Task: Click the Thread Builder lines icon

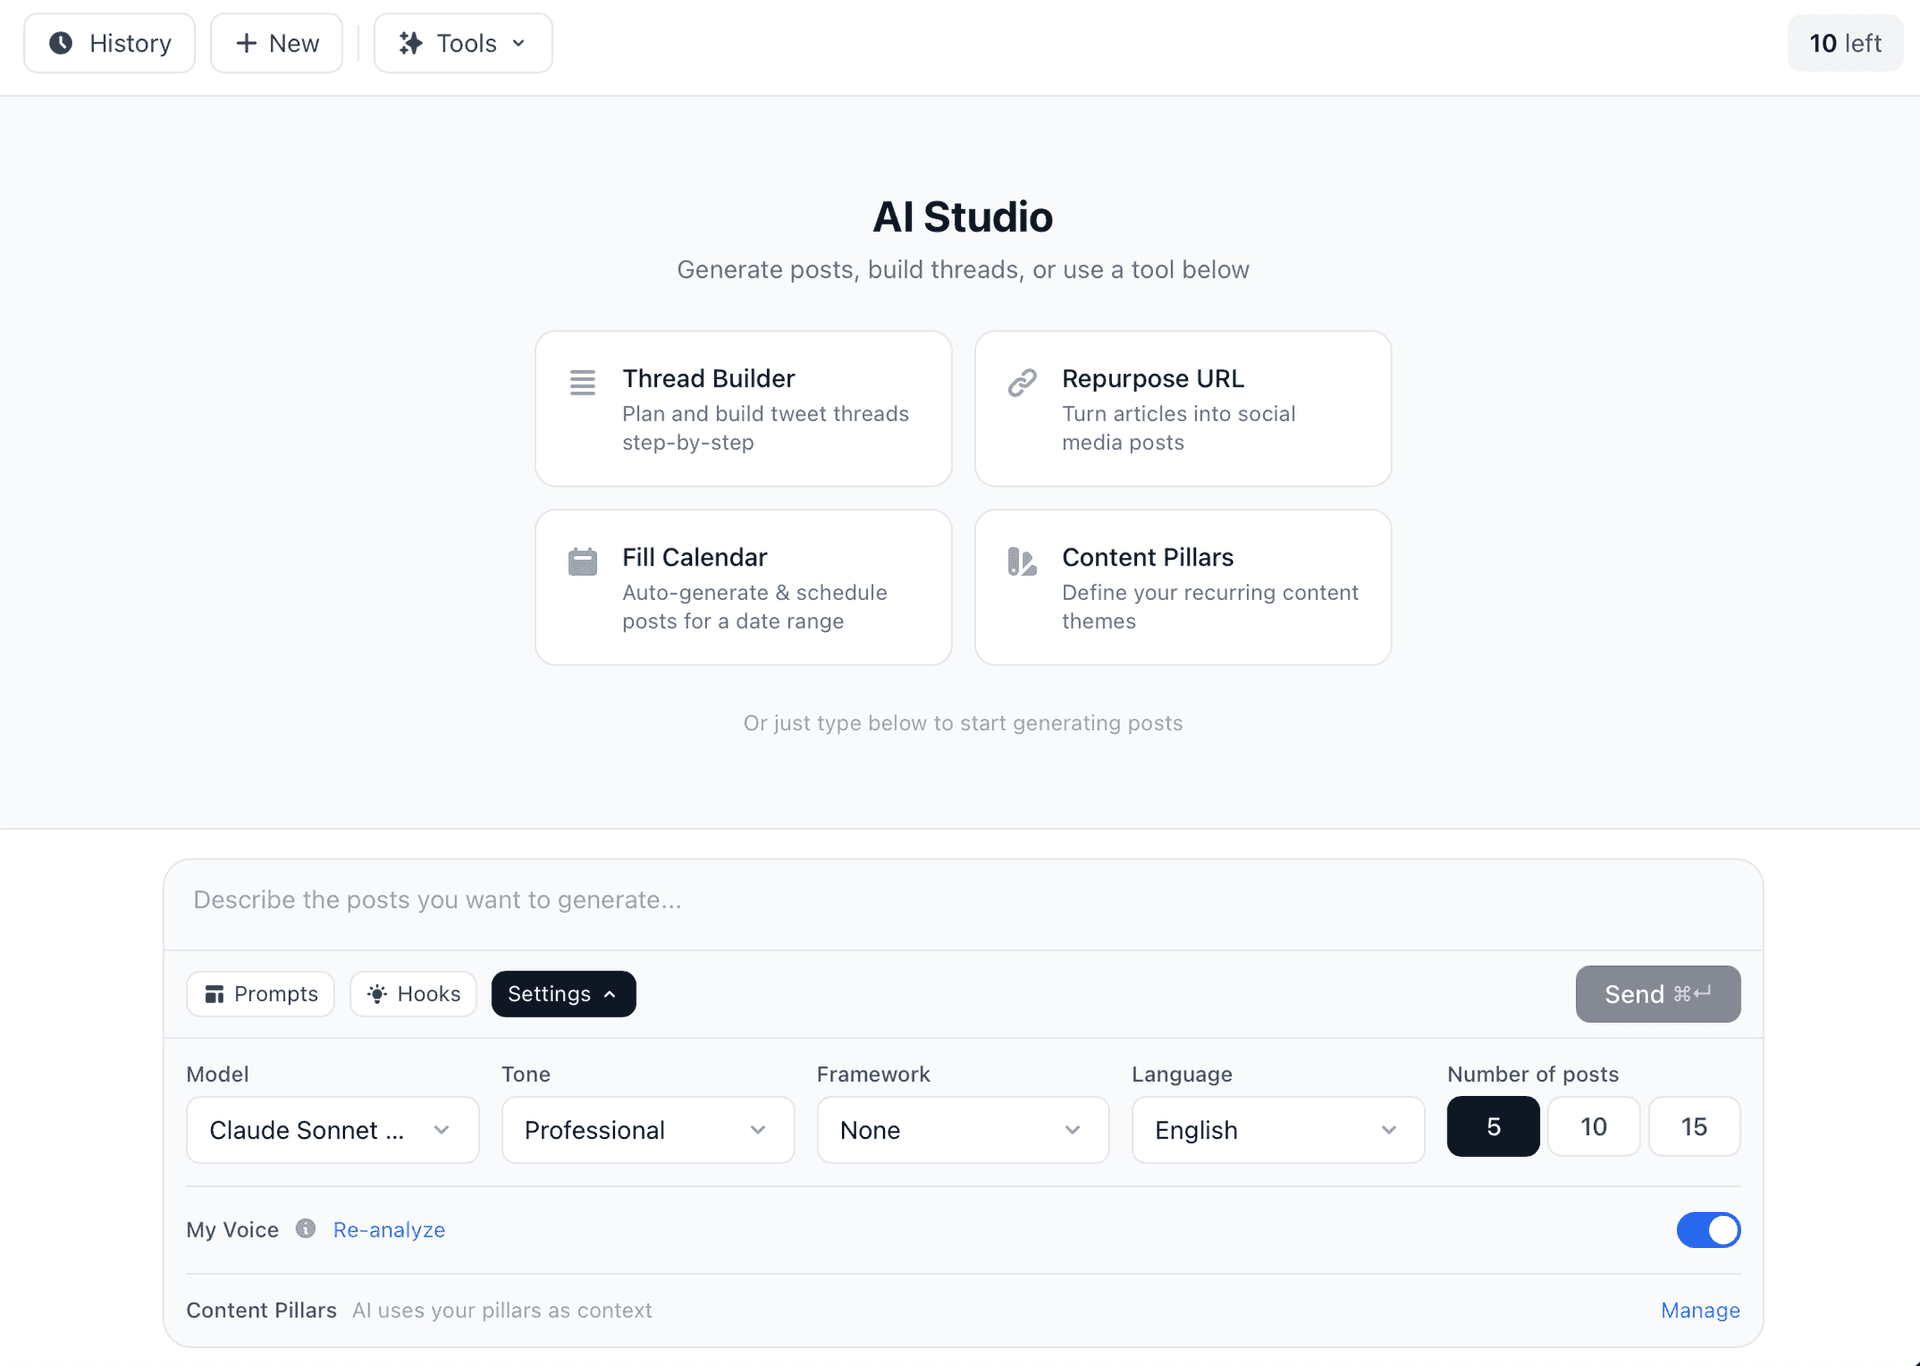Action: pyautogui.click(x=583, y=382)
